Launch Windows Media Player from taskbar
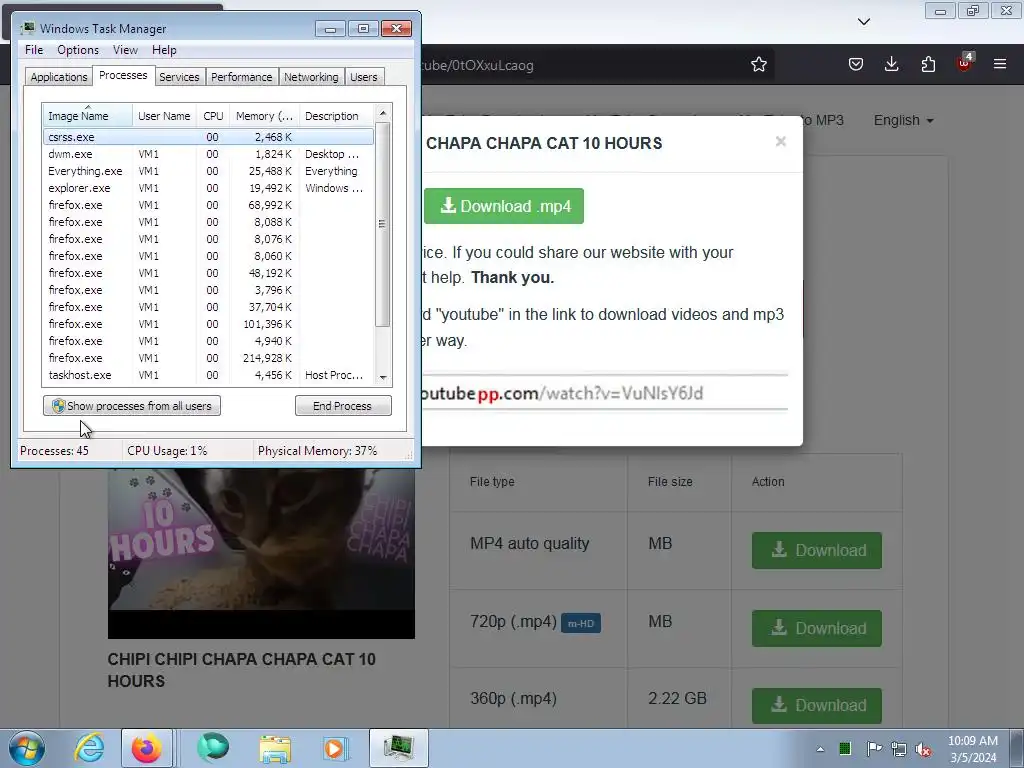The height and width of the screenshot is (768, 1024). (x=336, y=748)
